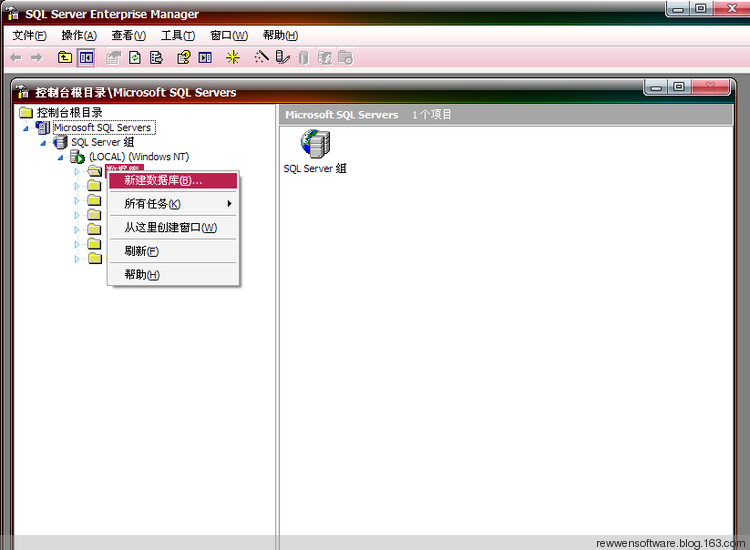Open the 文件(F) menu
Viewport: 750px width, 550px height.
pyautogui.click(x=29, y=35)
